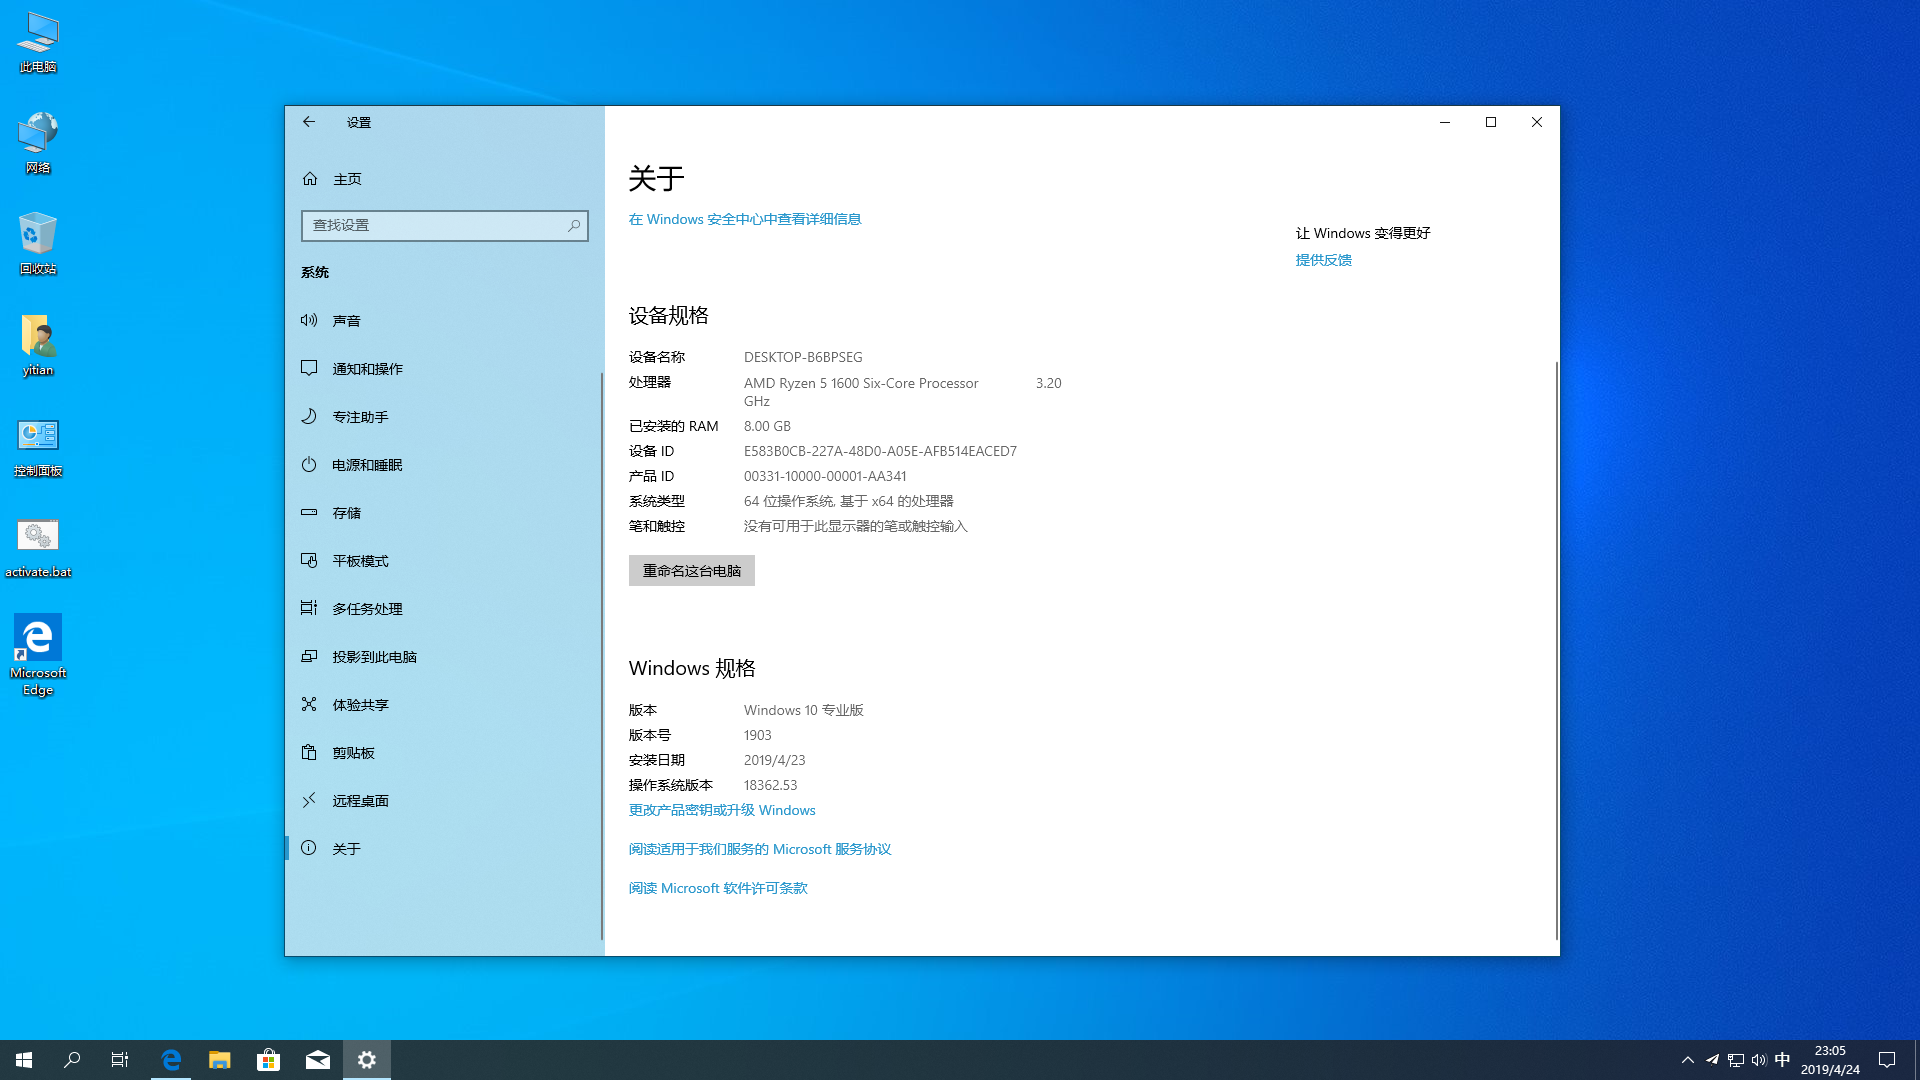The image size is (1920, 1080).
Task: Select the 剪贴板 clipboard icon
Action: tap(309, 752)
